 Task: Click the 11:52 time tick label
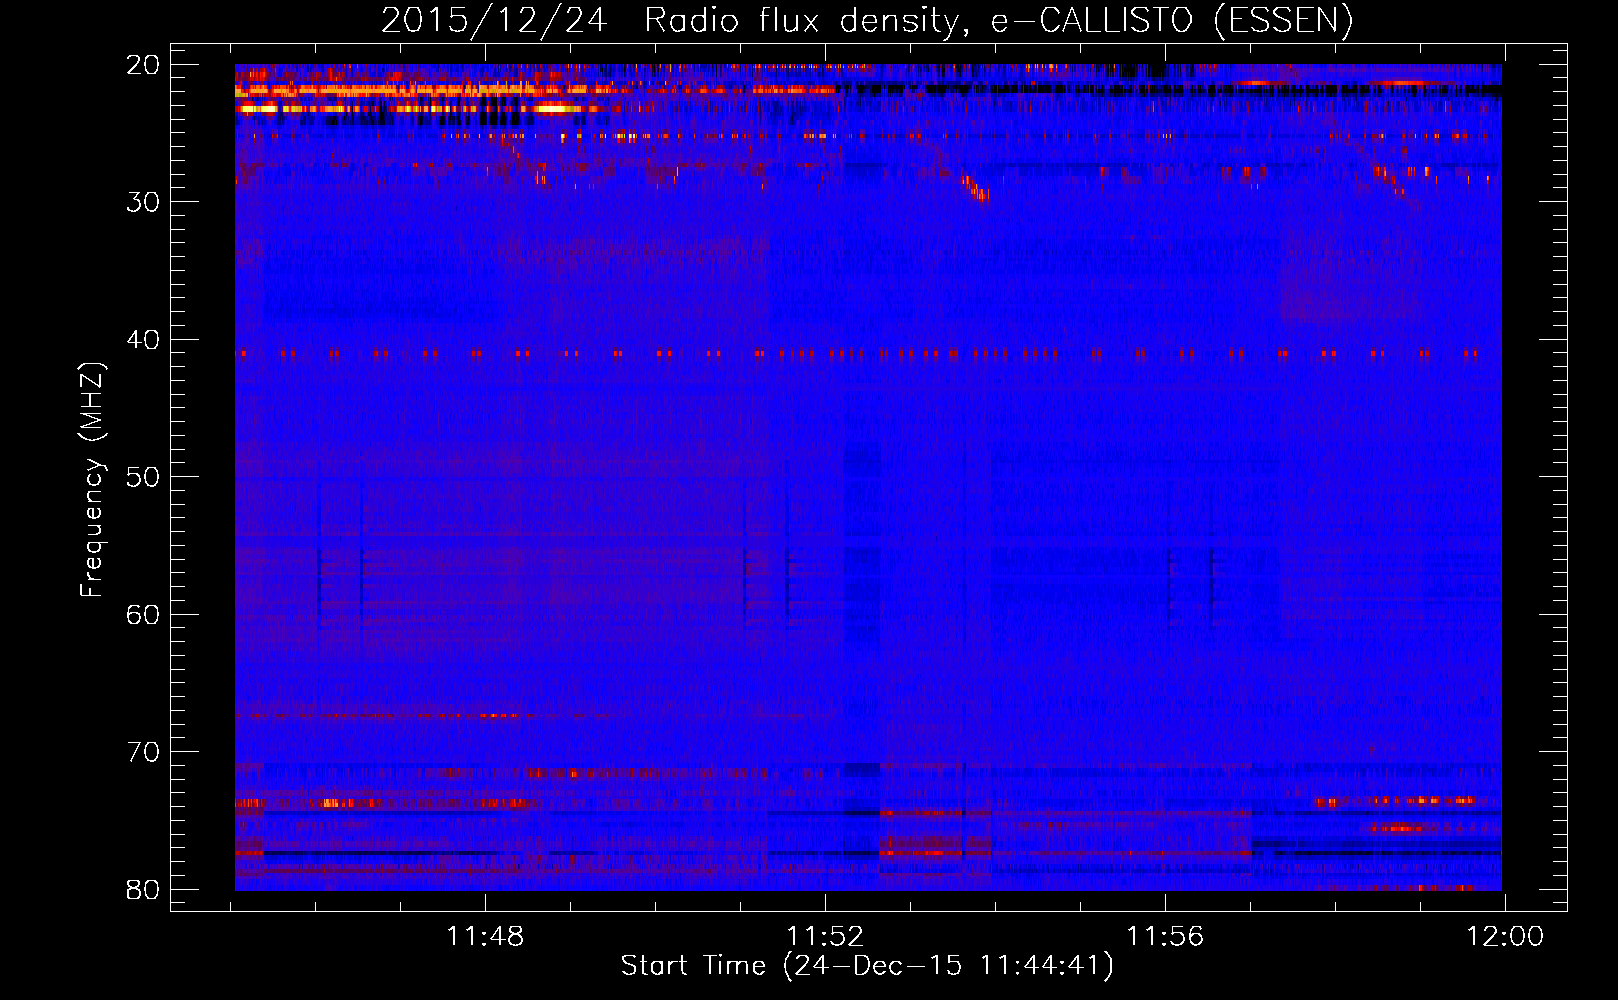(x=825, y=937)
